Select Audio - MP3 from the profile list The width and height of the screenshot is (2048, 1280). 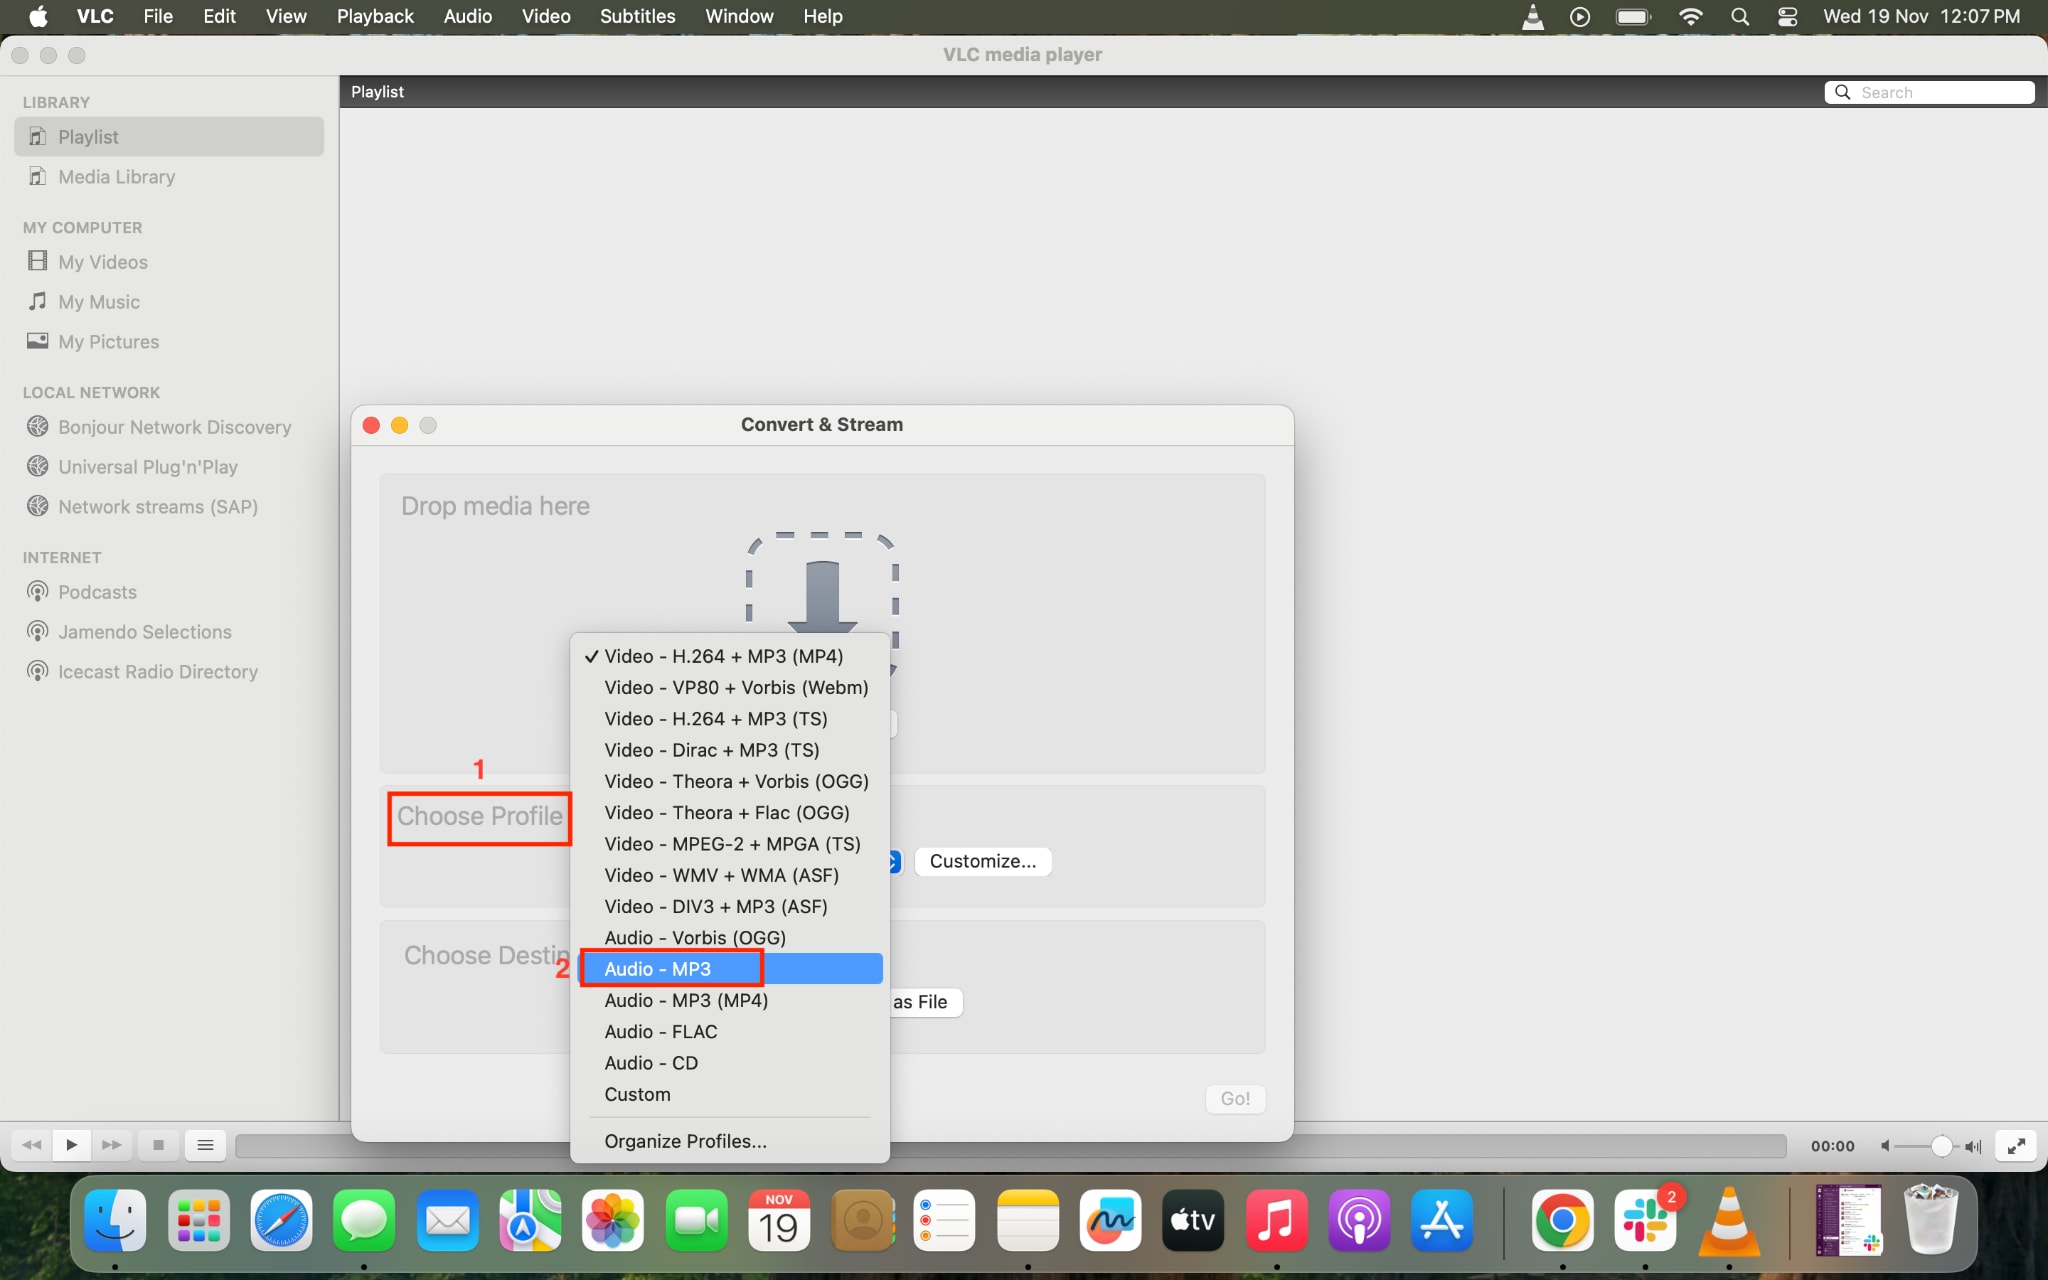coord(657,968)
